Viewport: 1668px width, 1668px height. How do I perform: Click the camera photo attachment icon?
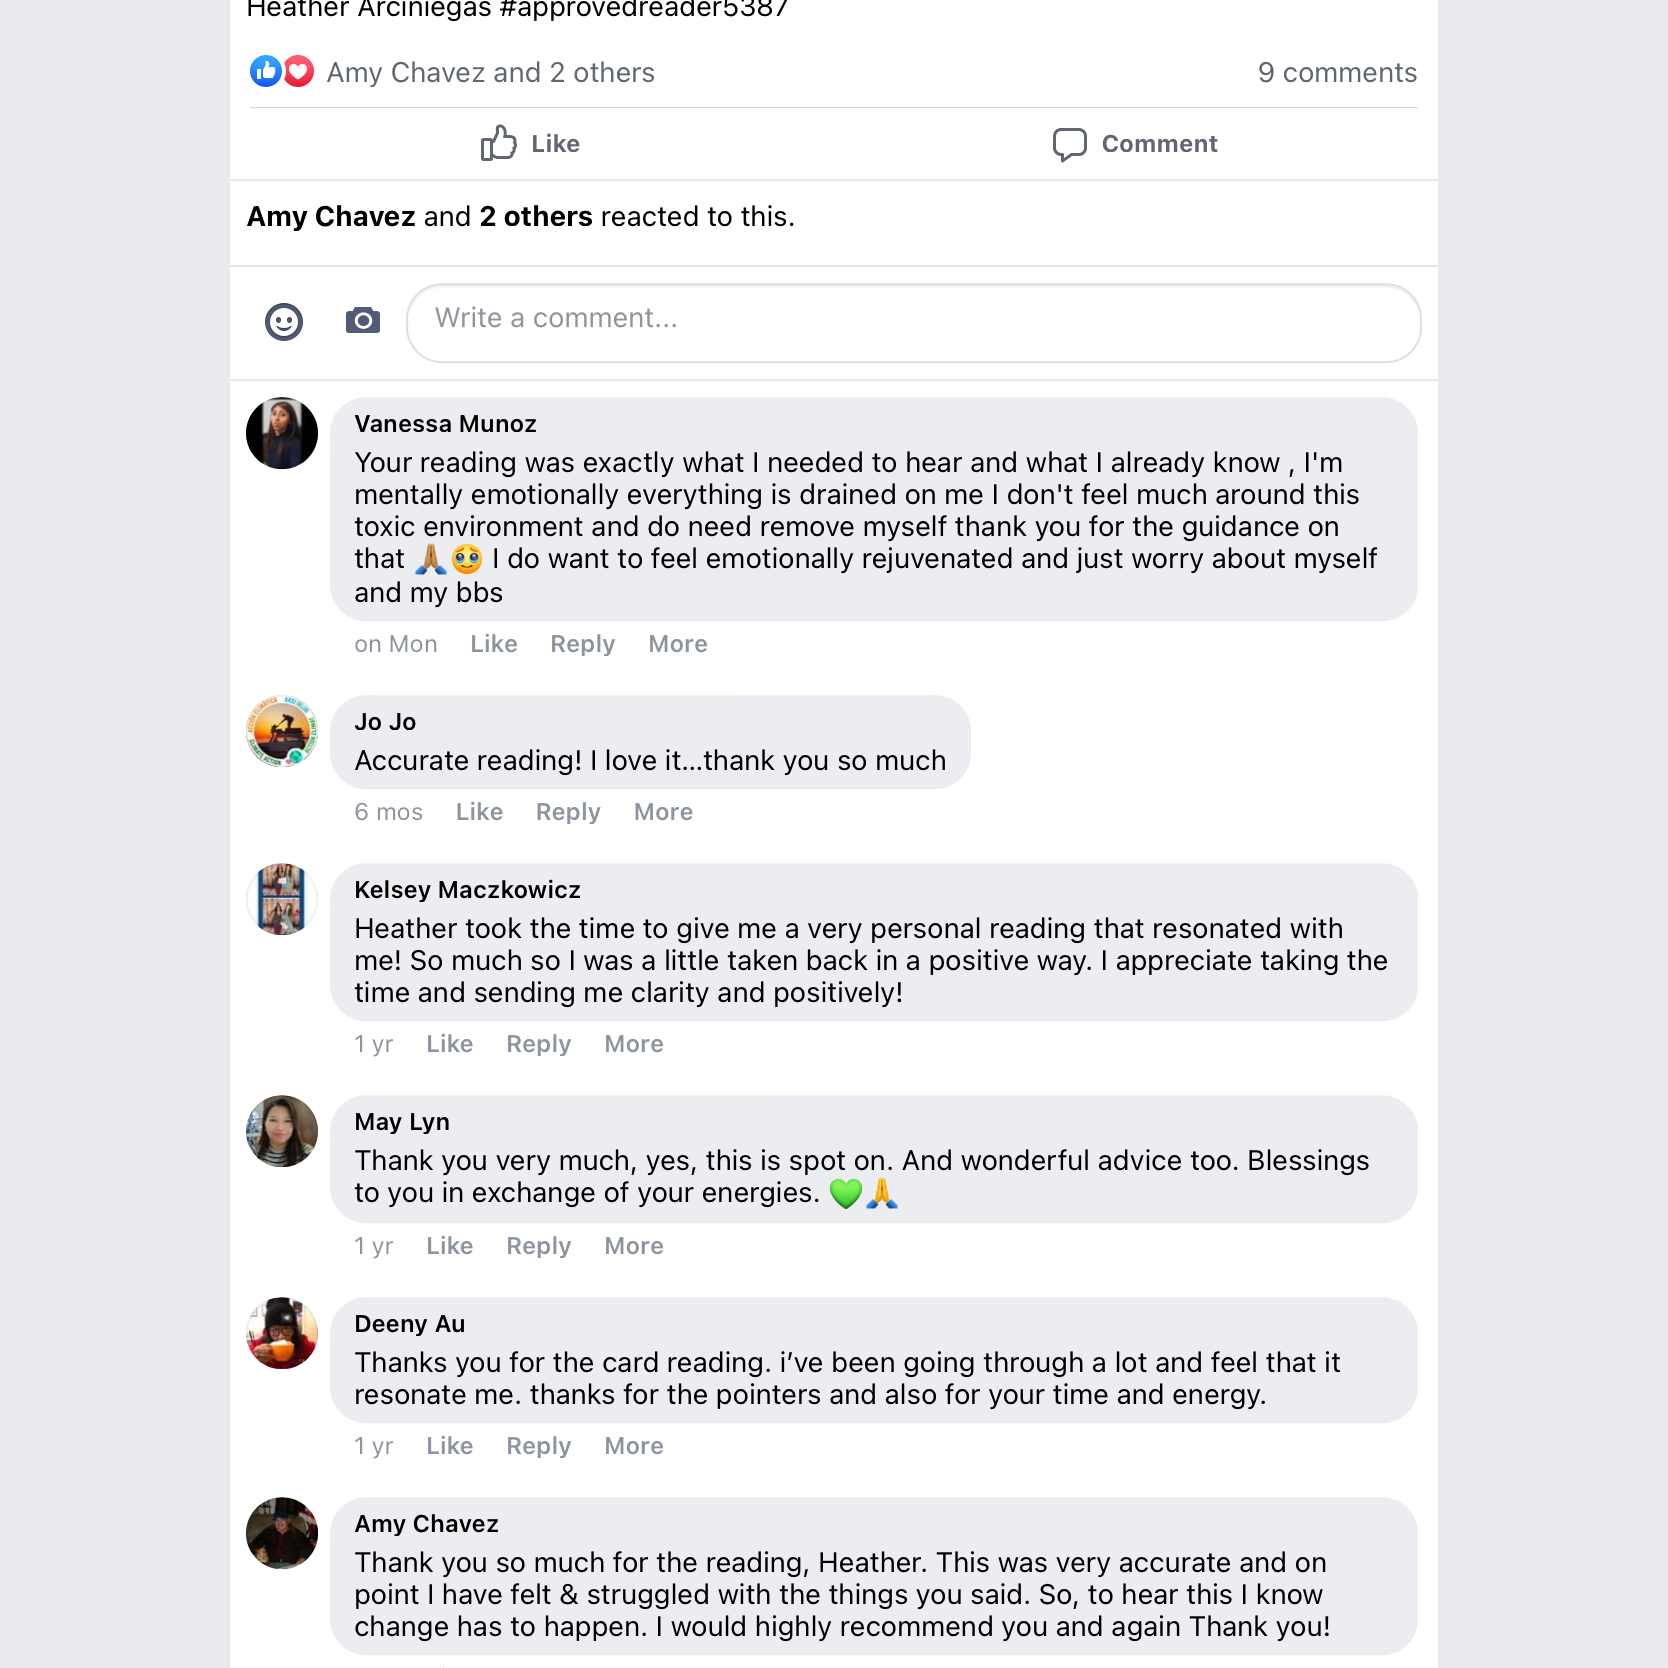click(363, 321)
